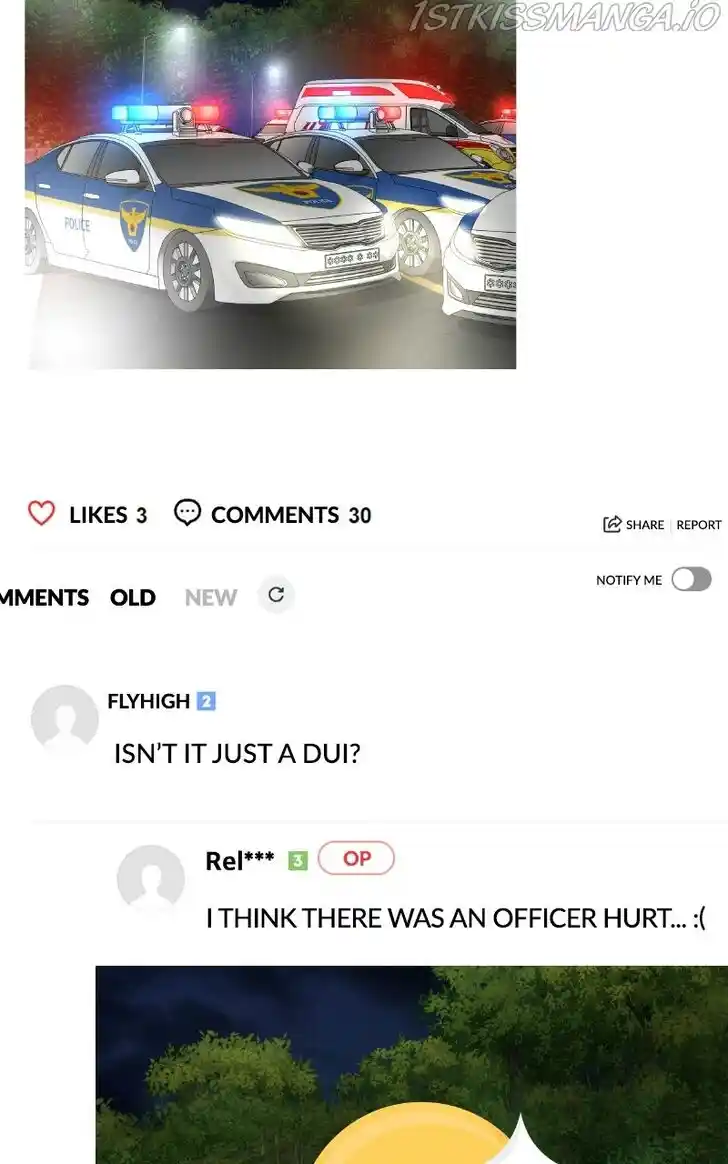Open the Report link

click(698, 524)
